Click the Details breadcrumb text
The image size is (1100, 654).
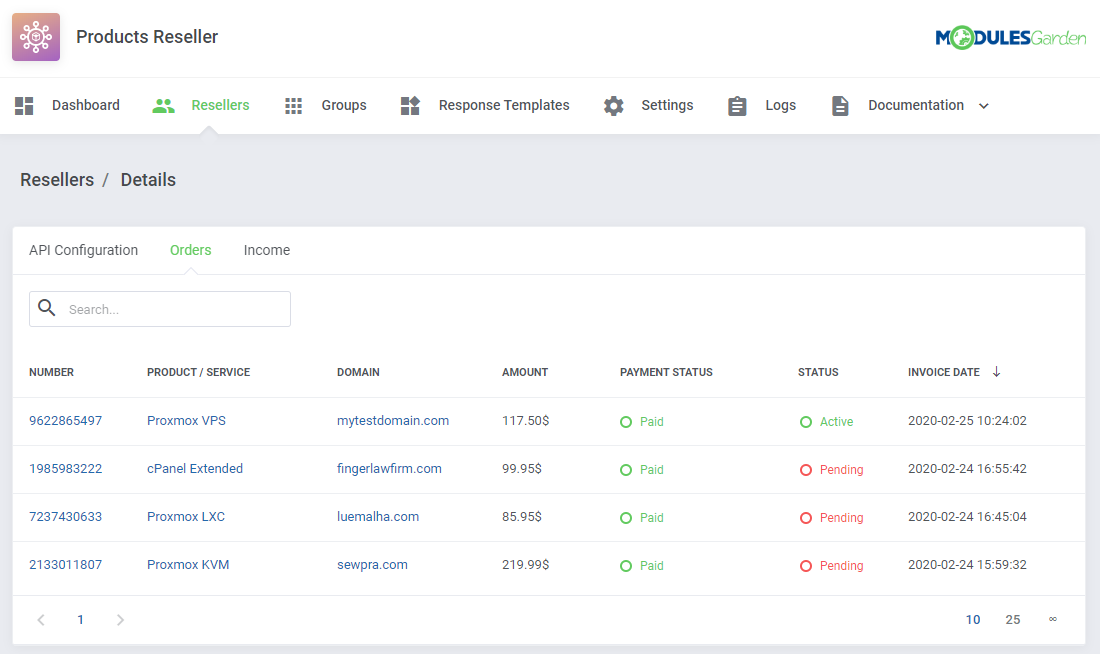pos(148,180)
